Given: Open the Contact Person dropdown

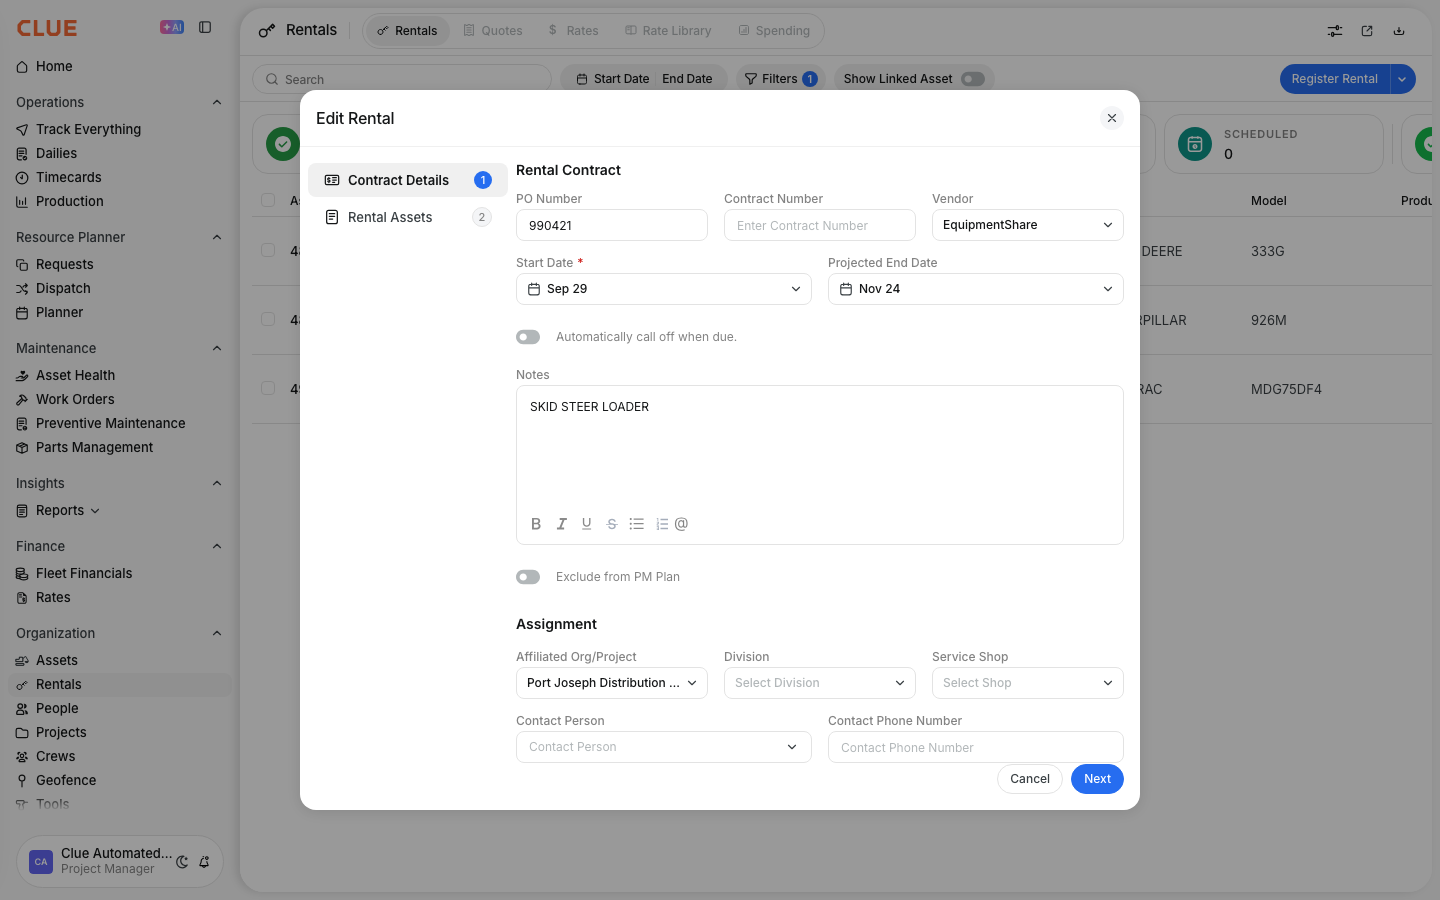Looking at the screenshot, I should tap(664, 747).
